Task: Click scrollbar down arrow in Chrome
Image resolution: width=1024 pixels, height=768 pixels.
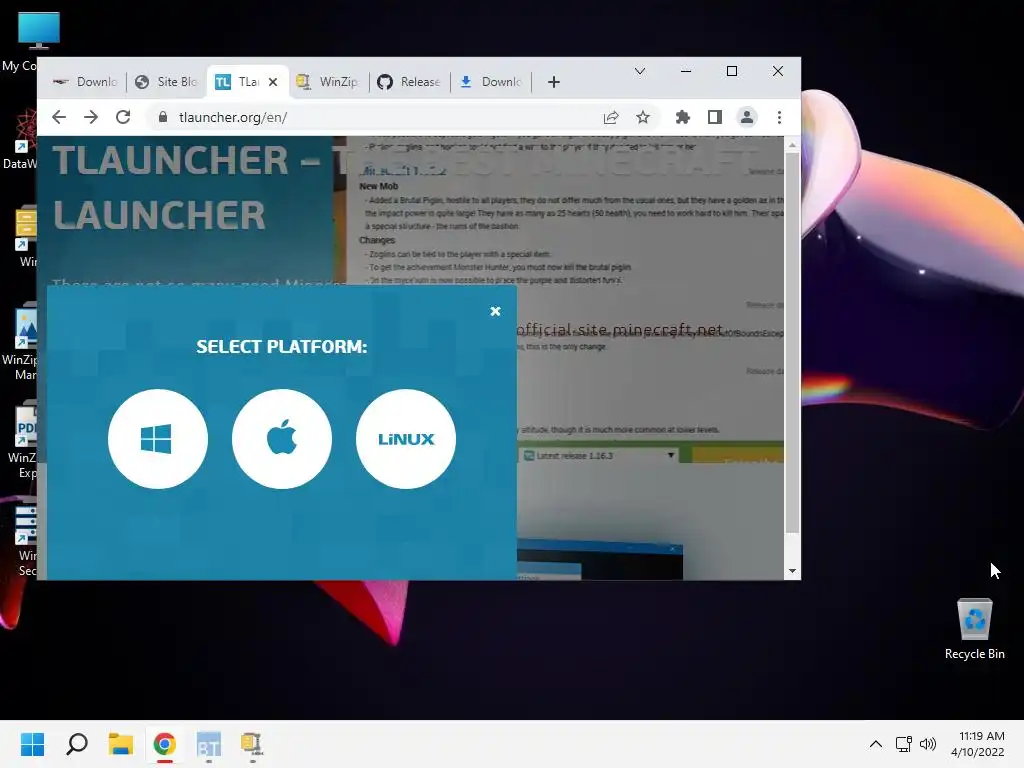Action: tap(792, 571)
